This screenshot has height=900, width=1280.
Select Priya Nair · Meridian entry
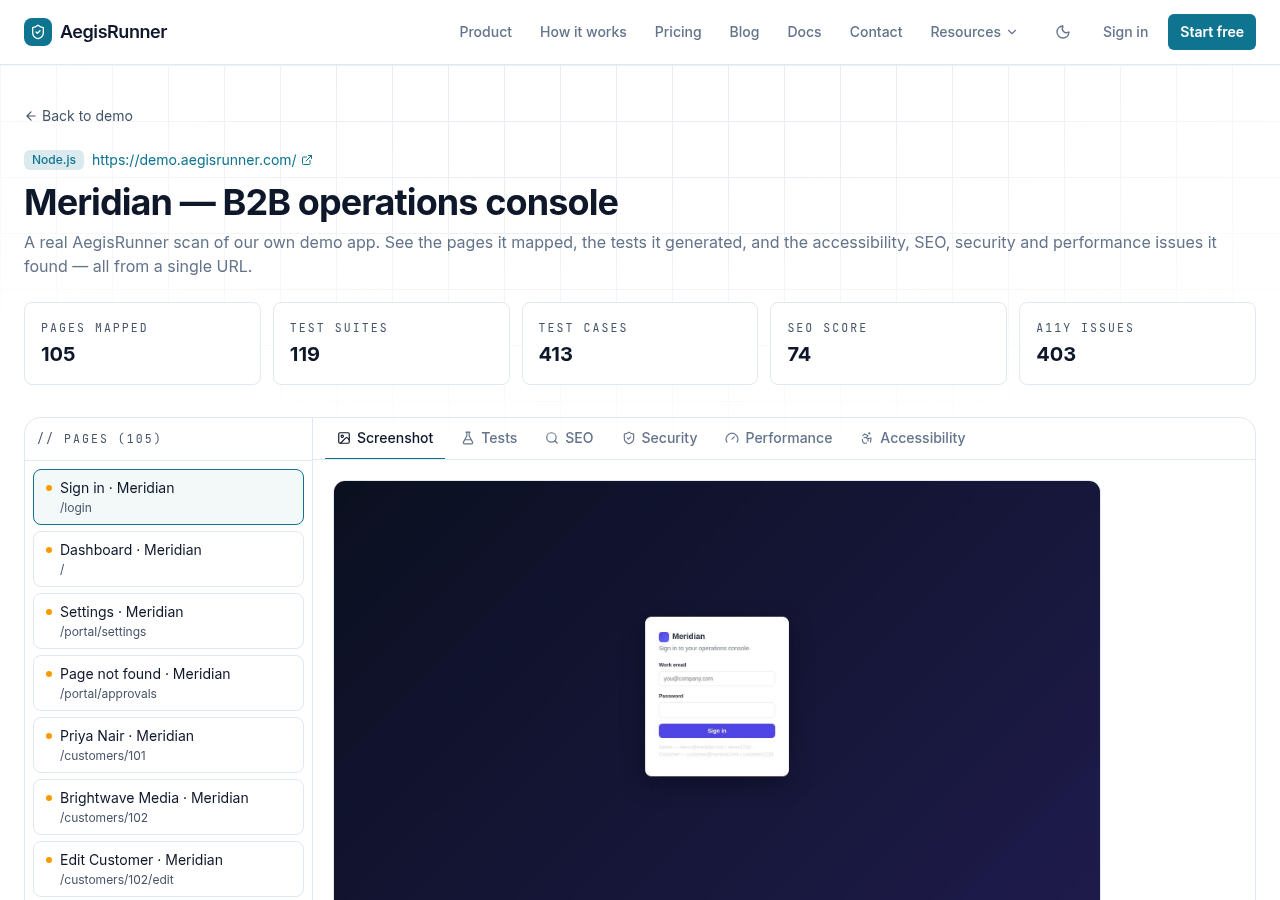[168, 745]
